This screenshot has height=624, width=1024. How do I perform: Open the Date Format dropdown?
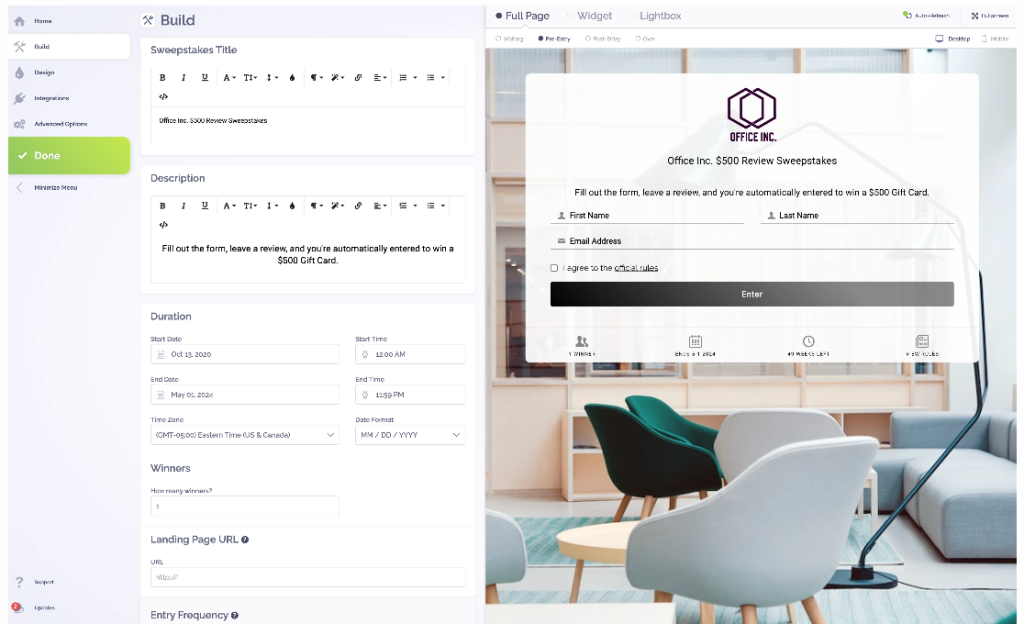pyautogui.click(x=410, y=435)
